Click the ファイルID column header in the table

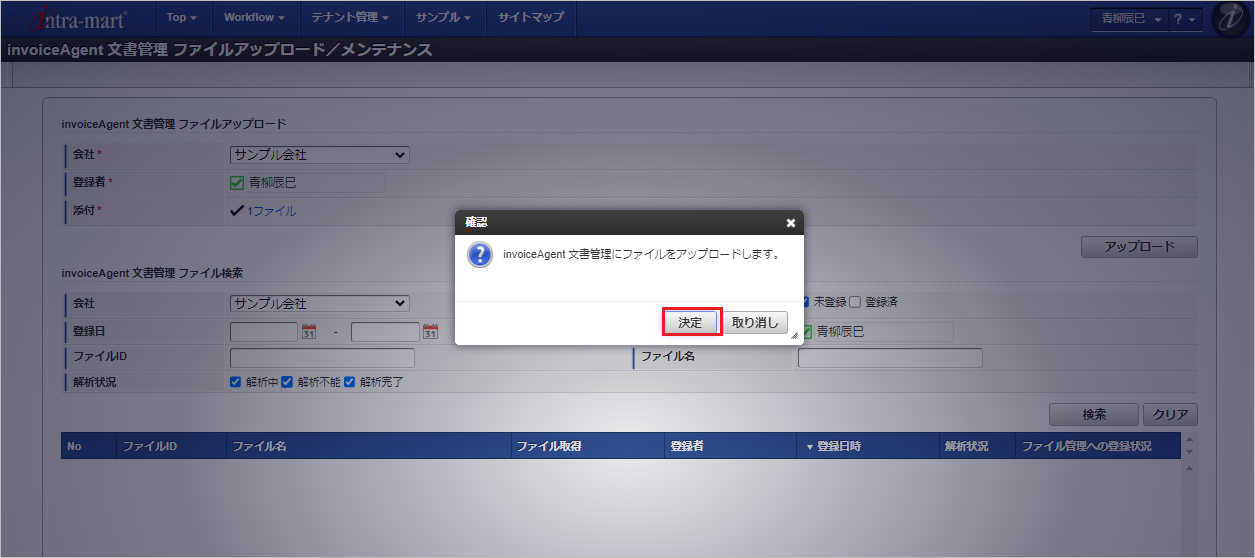171,446
